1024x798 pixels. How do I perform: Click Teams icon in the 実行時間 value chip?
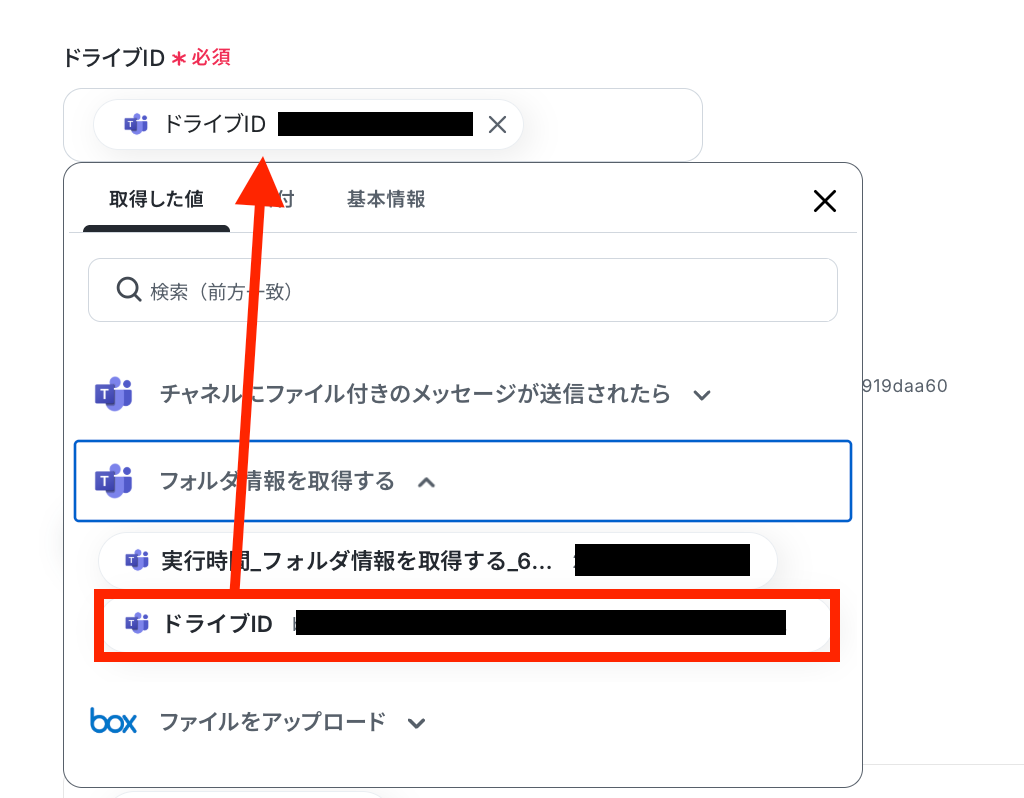point(136,560)
